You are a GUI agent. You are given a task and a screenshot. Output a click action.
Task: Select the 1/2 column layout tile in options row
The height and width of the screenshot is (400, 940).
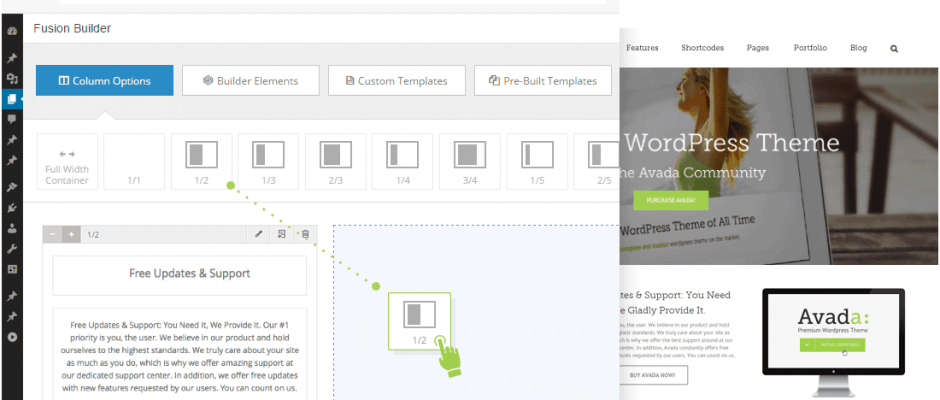[x=201, y=162]
